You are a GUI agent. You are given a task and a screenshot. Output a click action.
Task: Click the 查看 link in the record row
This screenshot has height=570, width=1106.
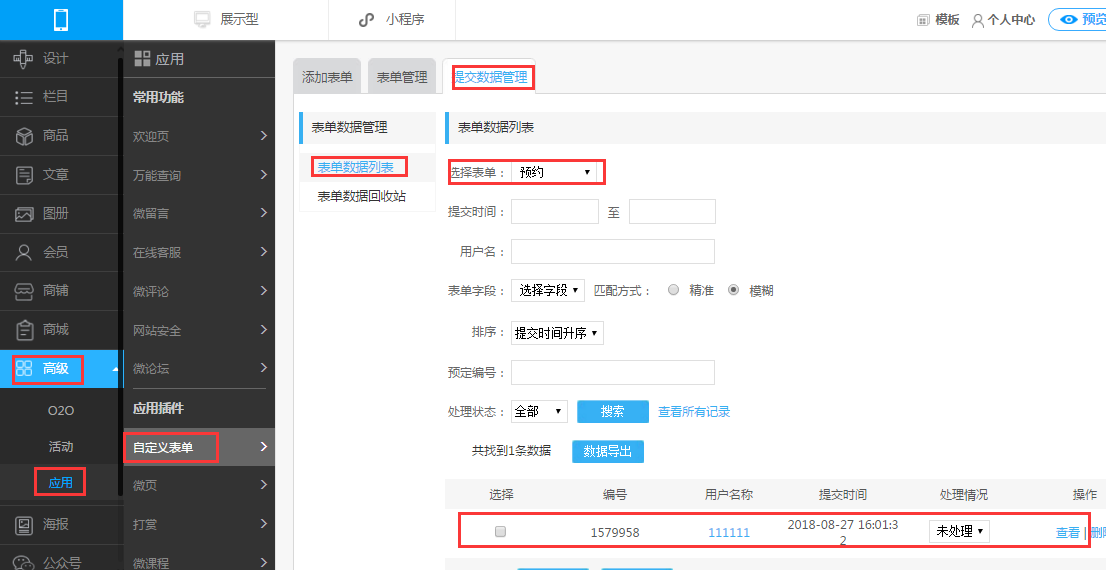(x=1068, y=533)
